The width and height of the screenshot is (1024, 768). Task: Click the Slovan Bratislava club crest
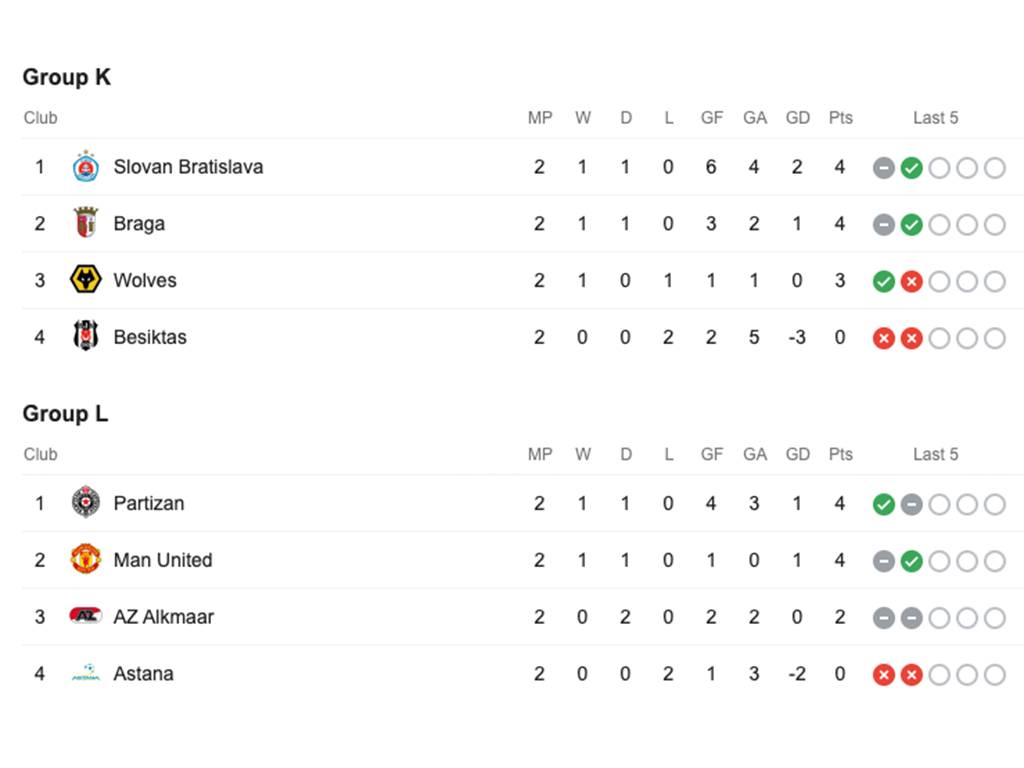coord(86,167)
